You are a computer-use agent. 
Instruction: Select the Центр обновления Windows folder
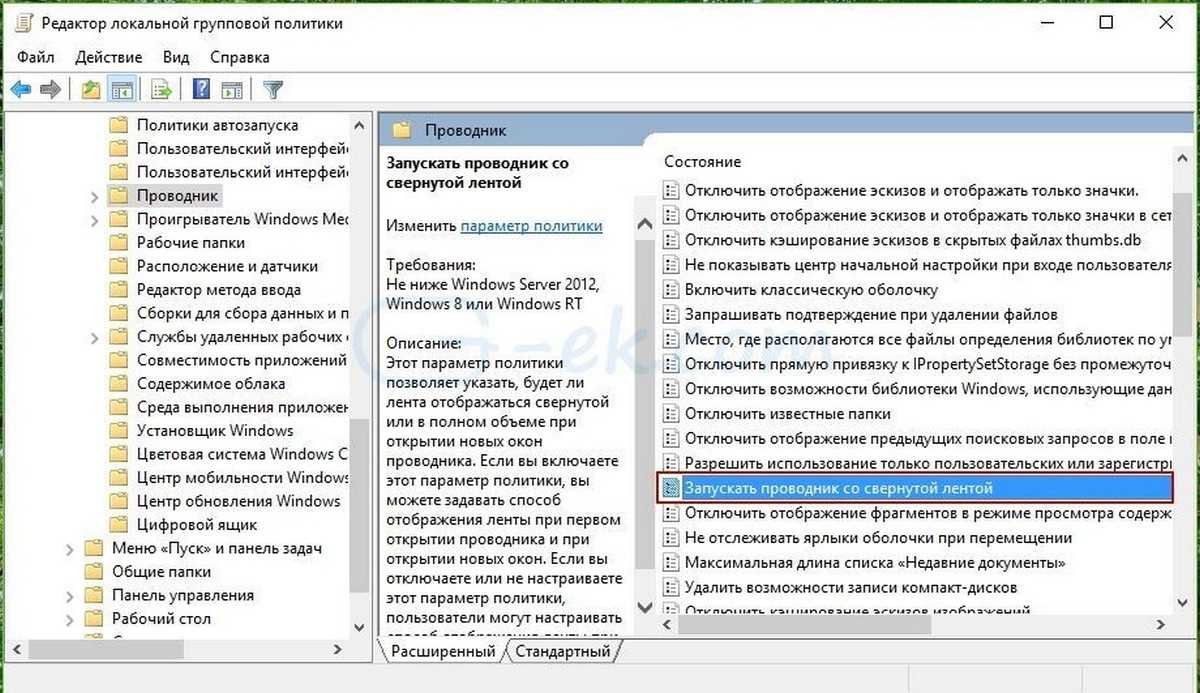click(238, 501)
